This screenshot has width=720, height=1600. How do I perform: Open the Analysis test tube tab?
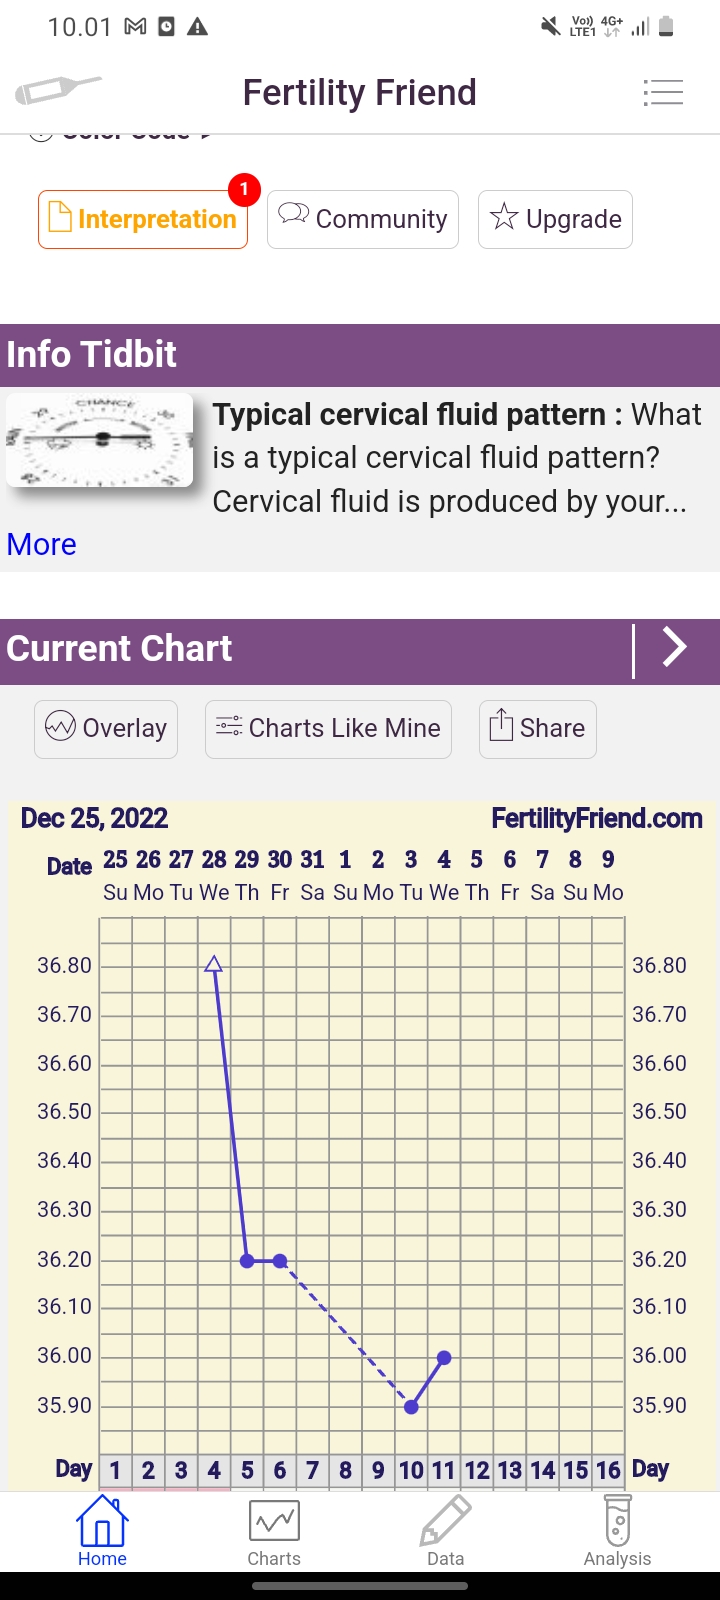tap(617, 1531)
